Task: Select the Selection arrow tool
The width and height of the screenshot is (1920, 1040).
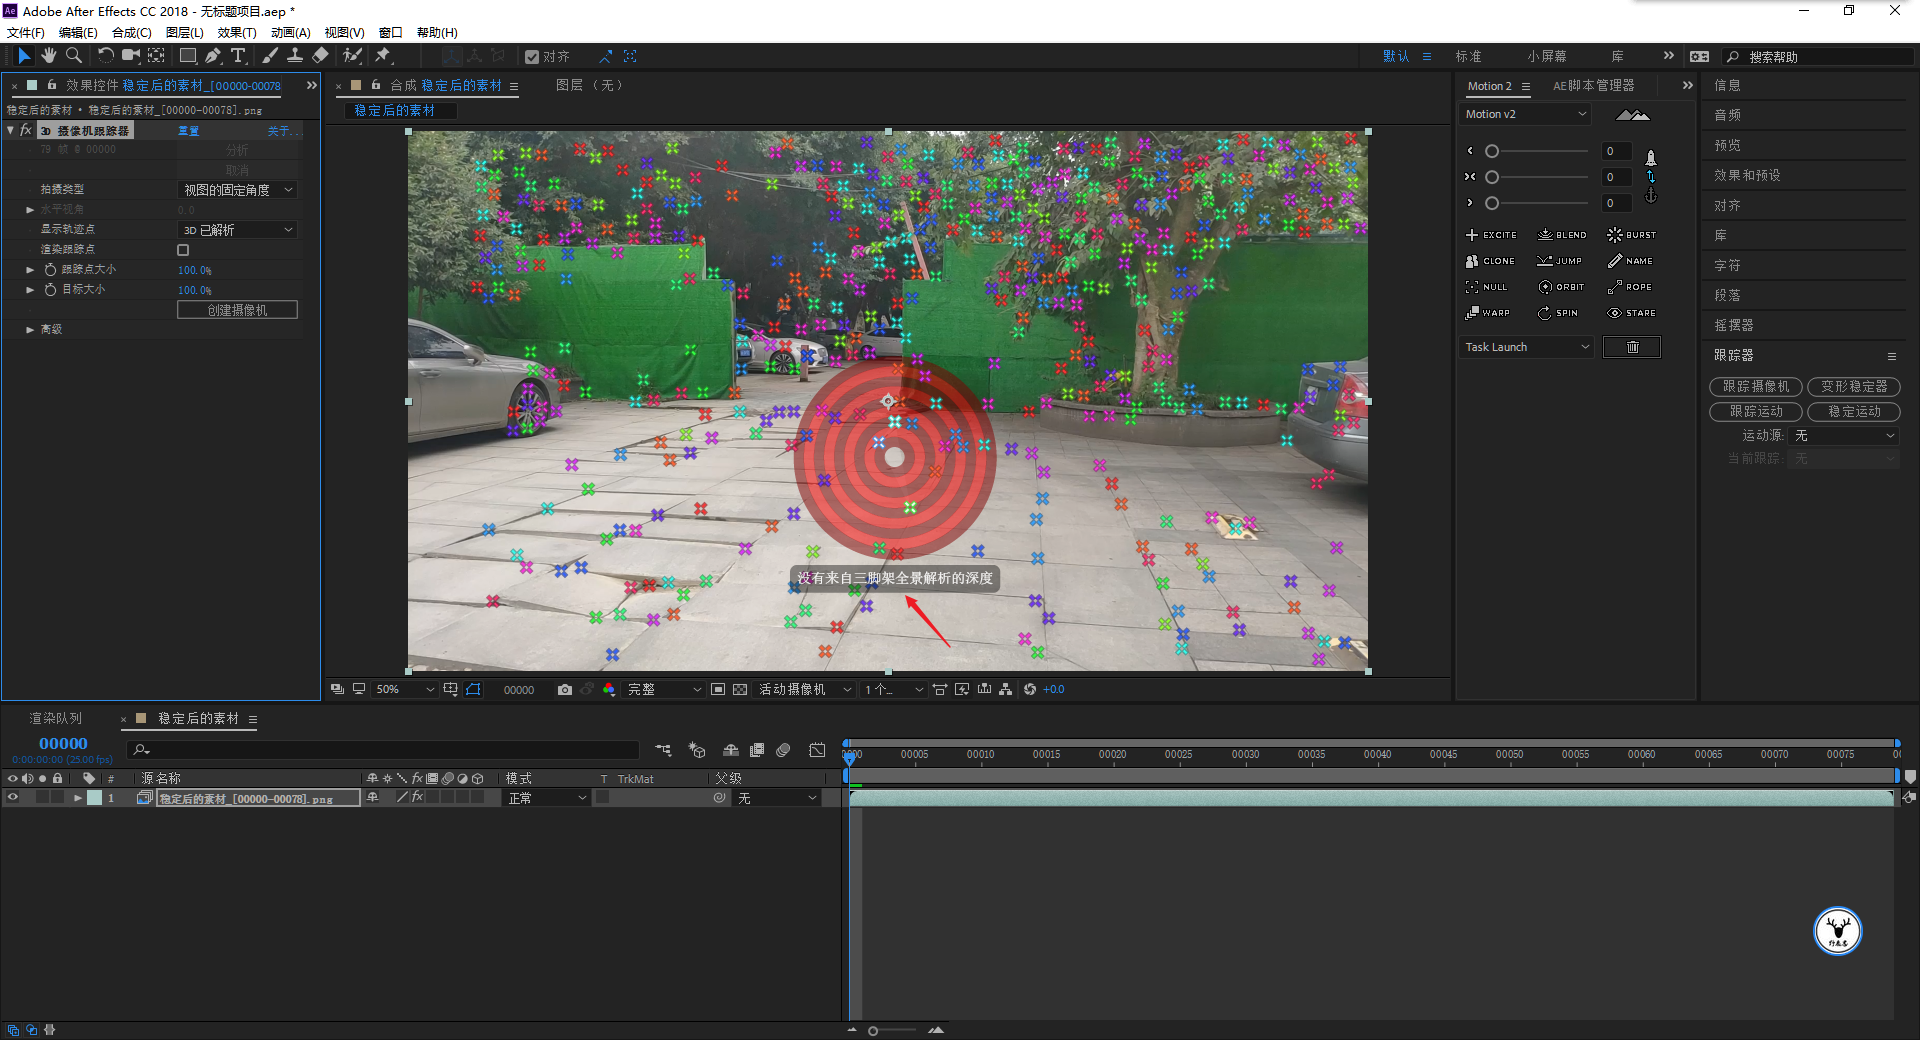Action: point(24,56)
